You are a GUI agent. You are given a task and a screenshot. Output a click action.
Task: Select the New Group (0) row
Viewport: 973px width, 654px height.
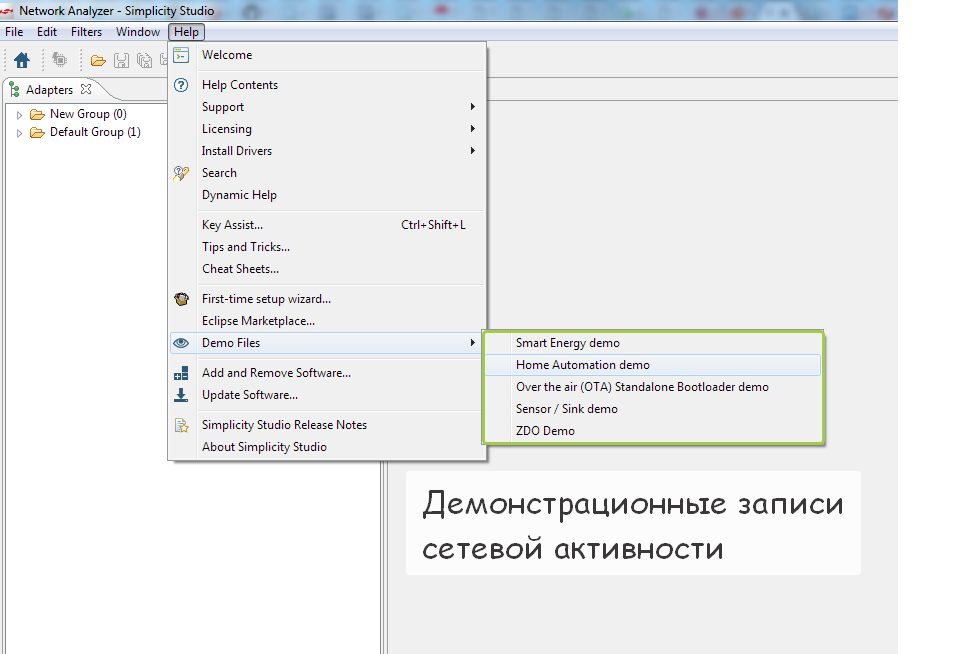pyautogui.click(x=88, y=114)
